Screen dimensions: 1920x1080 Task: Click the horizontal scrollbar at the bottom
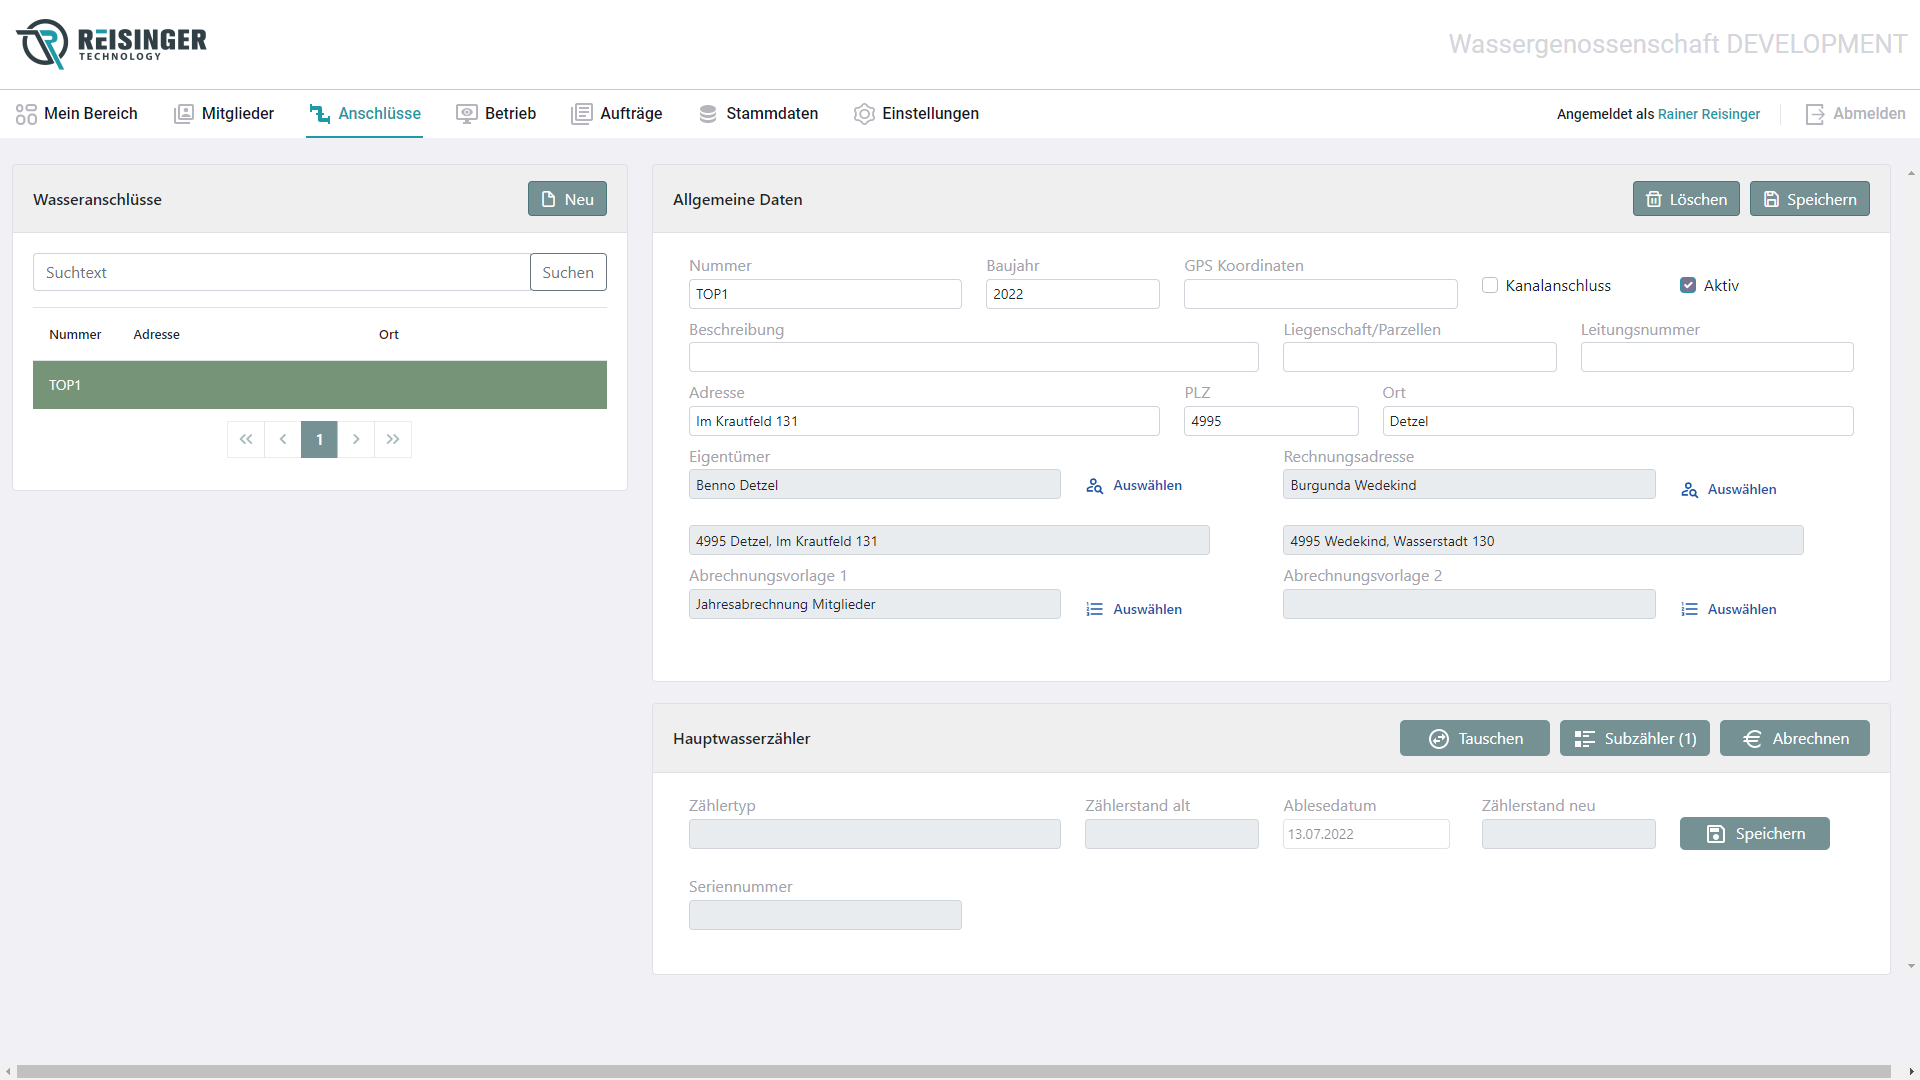pyautogui.click(x=953, y=1071)
